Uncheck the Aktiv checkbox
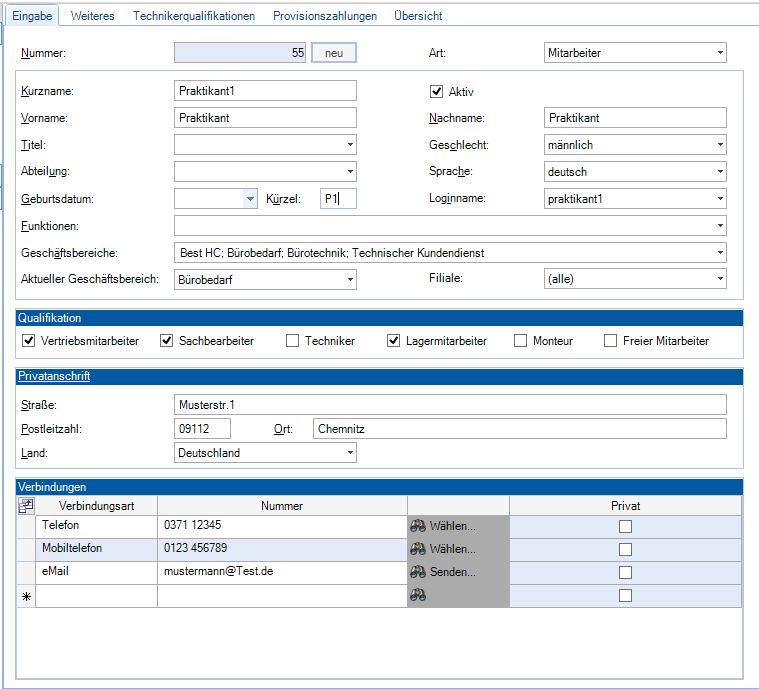This screenshot has height=689, width=759. [436, 91]
